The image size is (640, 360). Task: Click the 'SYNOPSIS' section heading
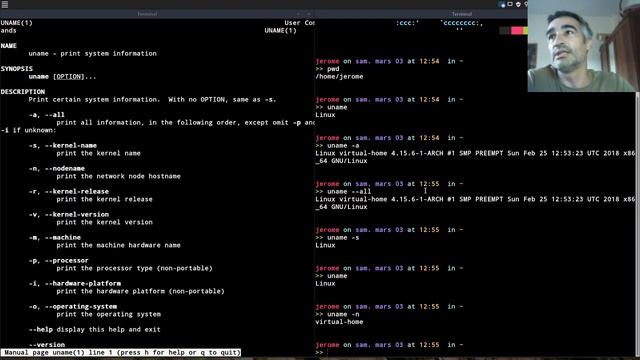click(x=16, y=69)
